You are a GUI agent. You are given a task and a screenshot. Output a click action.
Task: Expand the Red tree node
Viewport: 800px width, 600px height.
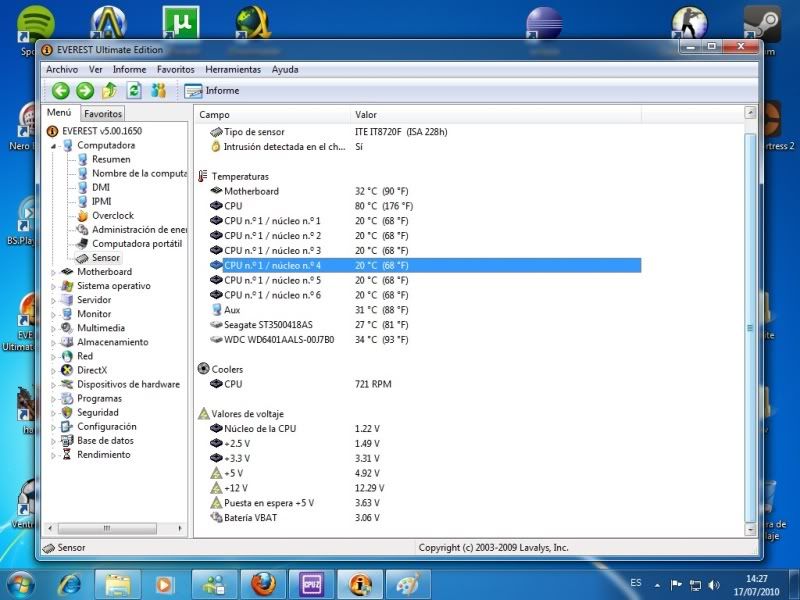53,357
